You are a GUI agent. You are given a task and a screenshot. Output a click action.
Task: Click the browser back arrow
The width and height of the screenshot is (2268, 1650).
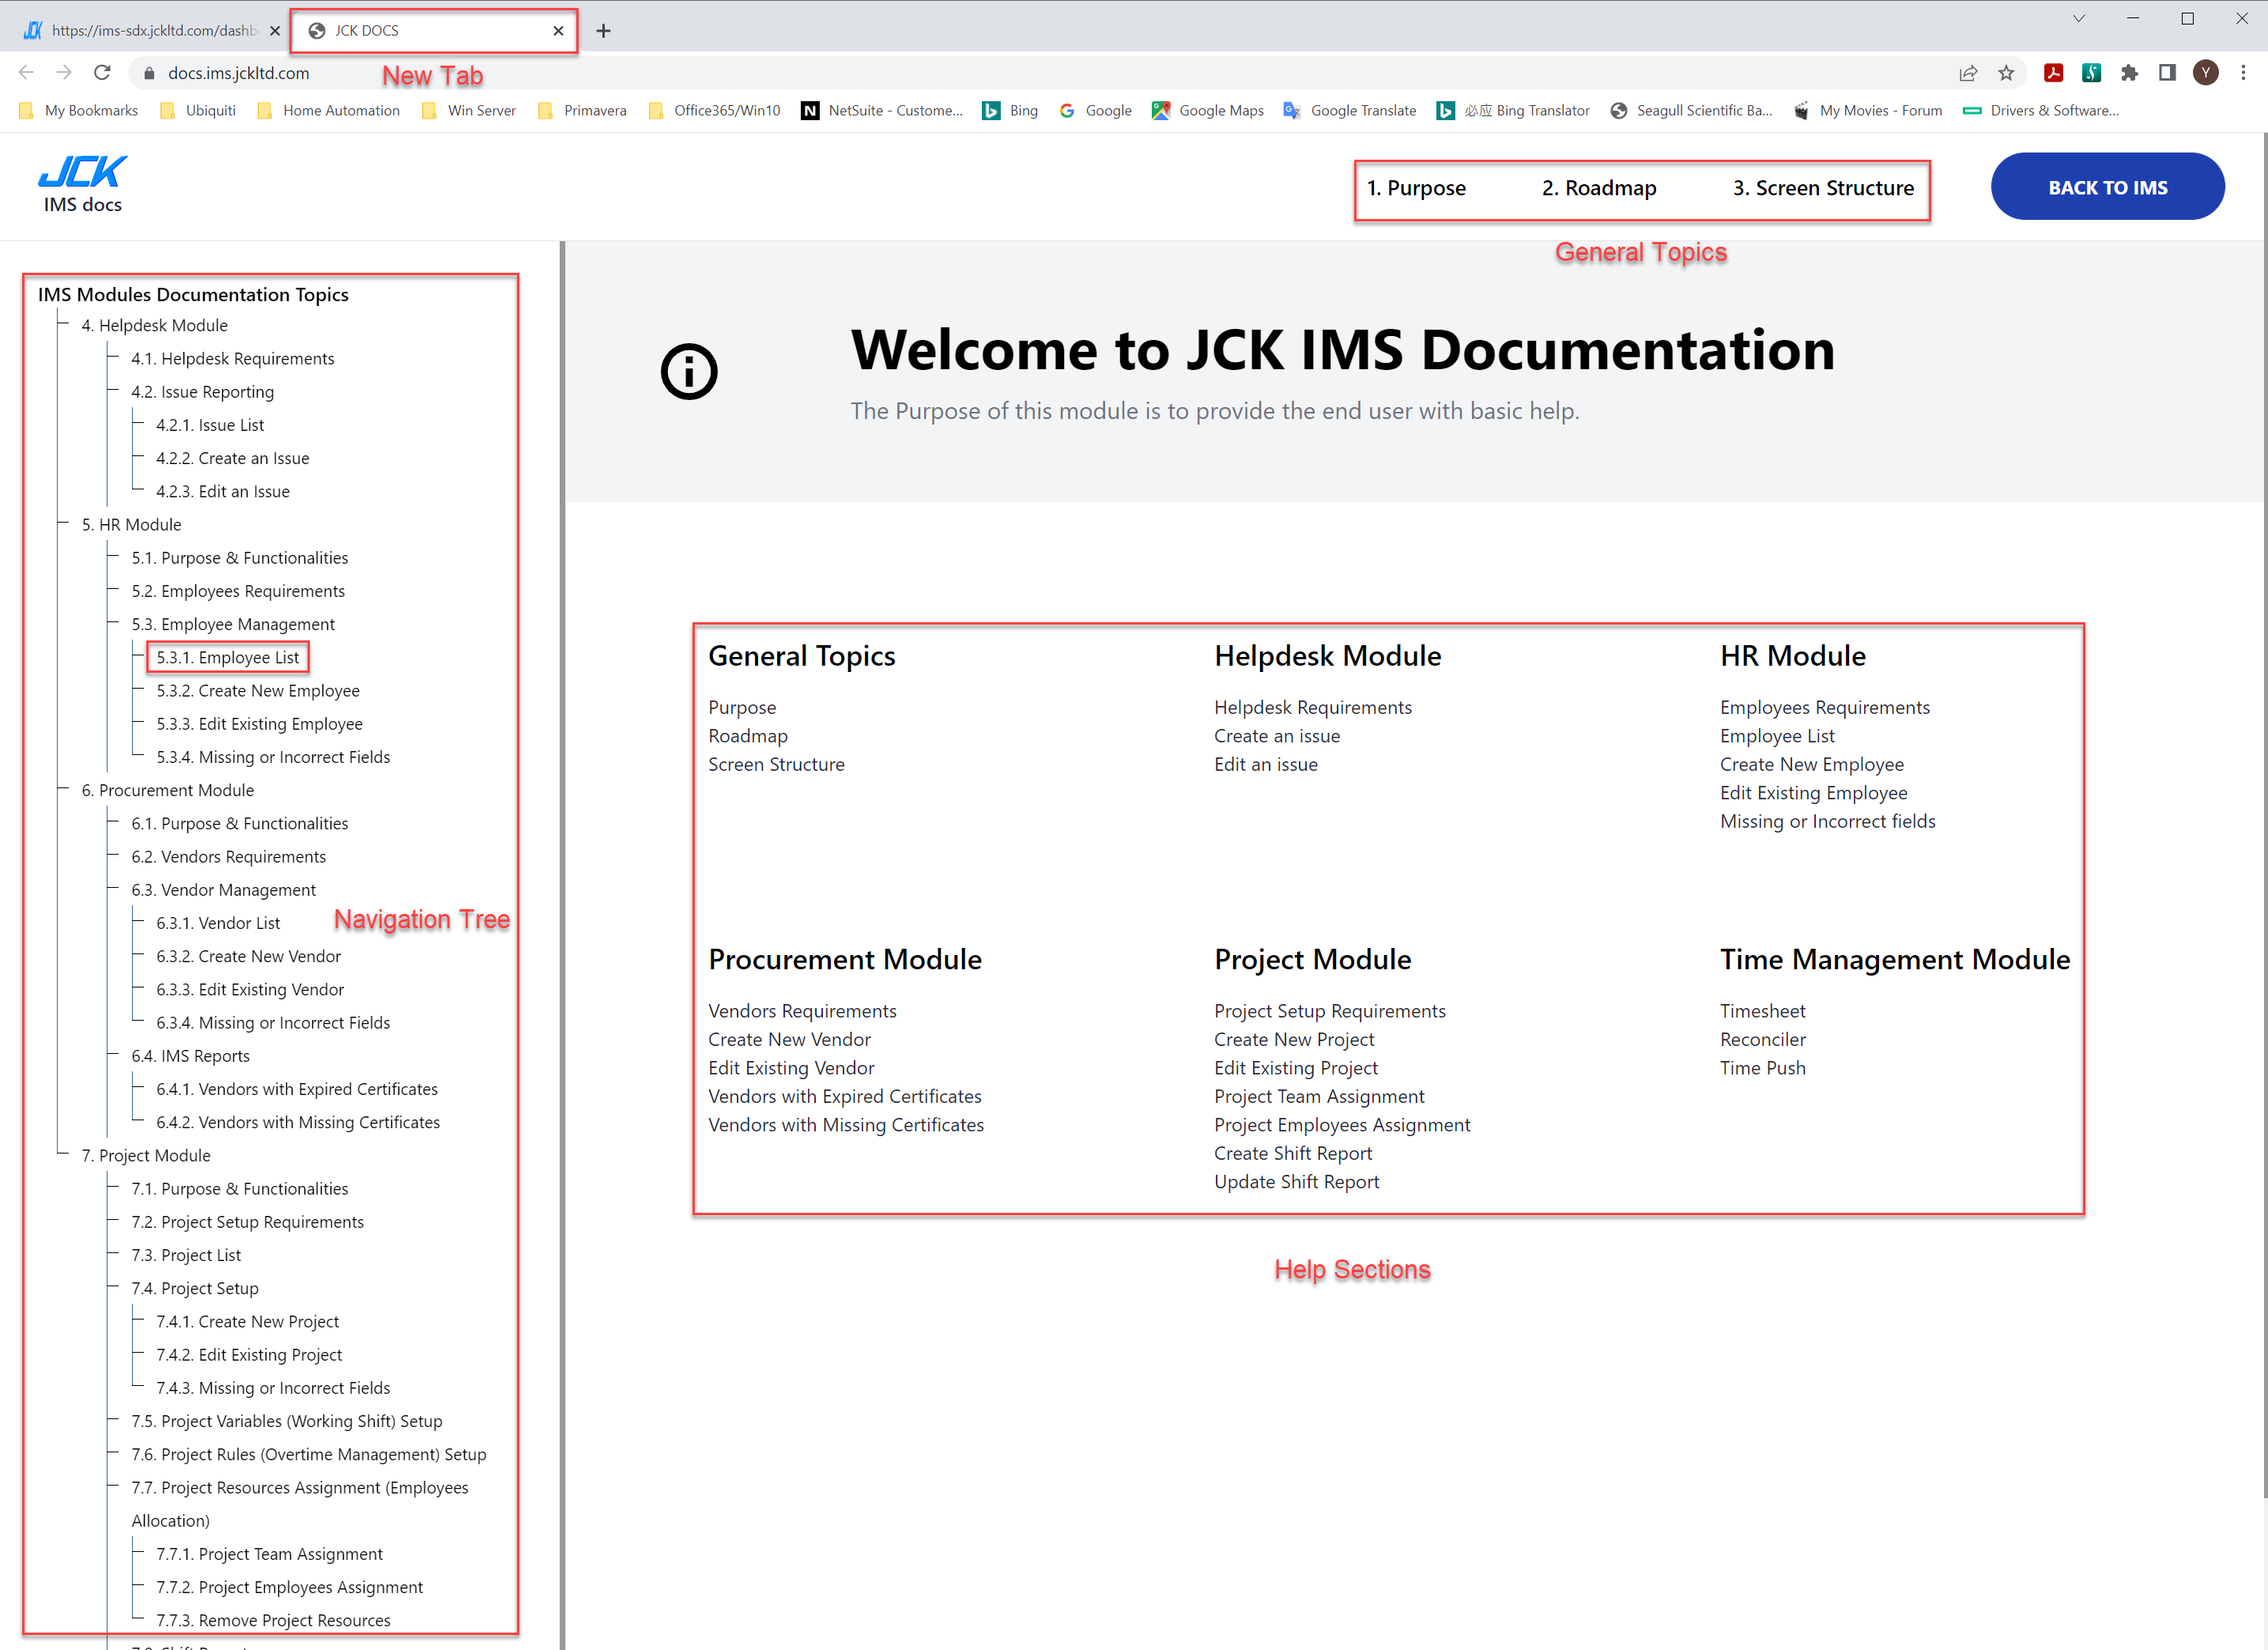click(27, 73)
